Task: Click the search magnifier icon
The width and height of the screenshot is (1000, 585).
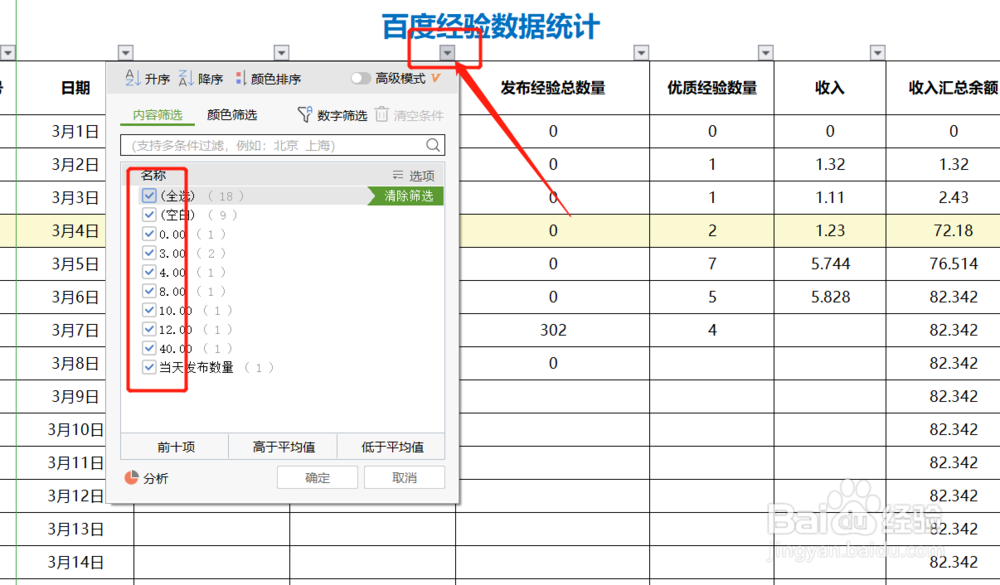Action: [x=433, y=145]
